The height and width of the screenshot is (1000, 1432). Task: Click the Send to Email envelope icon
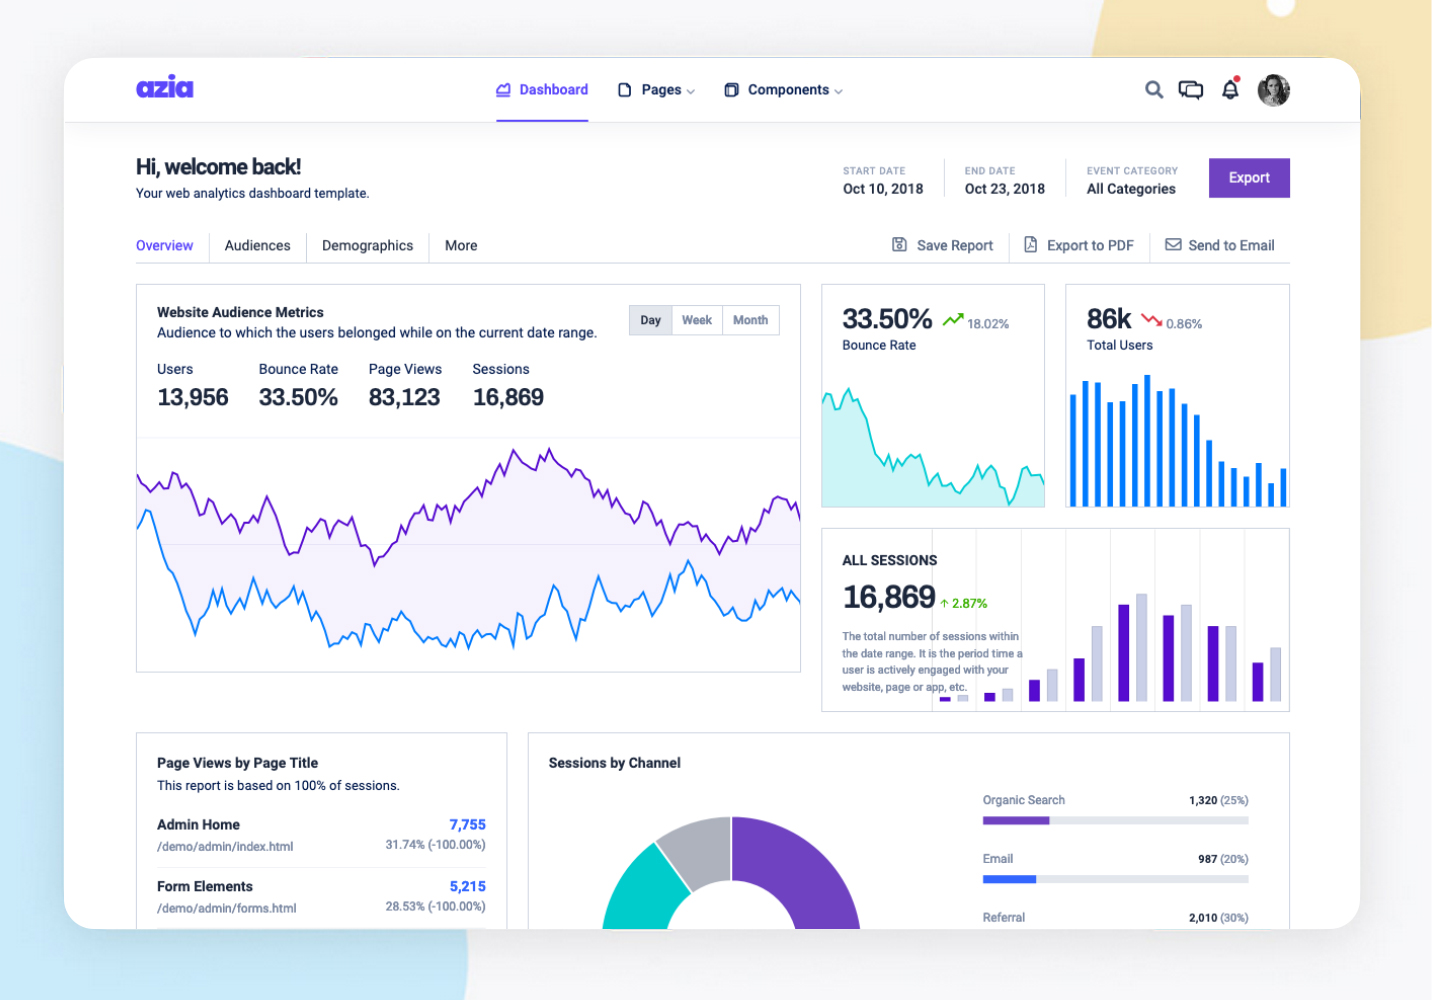coord(1173,245)
